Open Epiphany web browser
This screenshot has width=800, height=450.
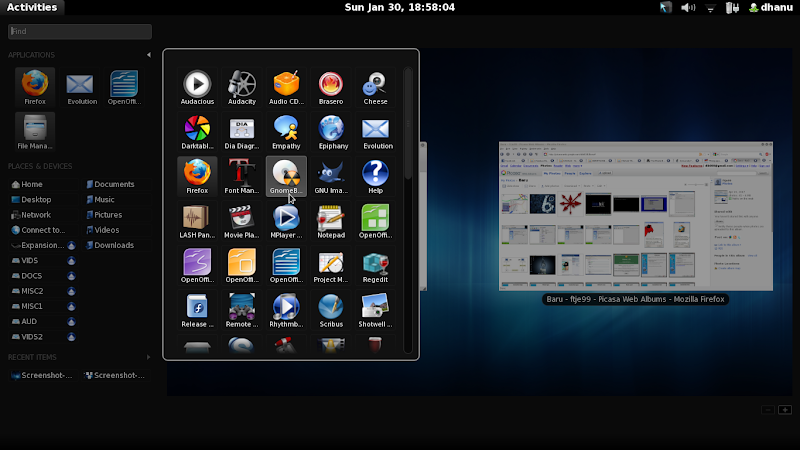(x=331, y=132)
